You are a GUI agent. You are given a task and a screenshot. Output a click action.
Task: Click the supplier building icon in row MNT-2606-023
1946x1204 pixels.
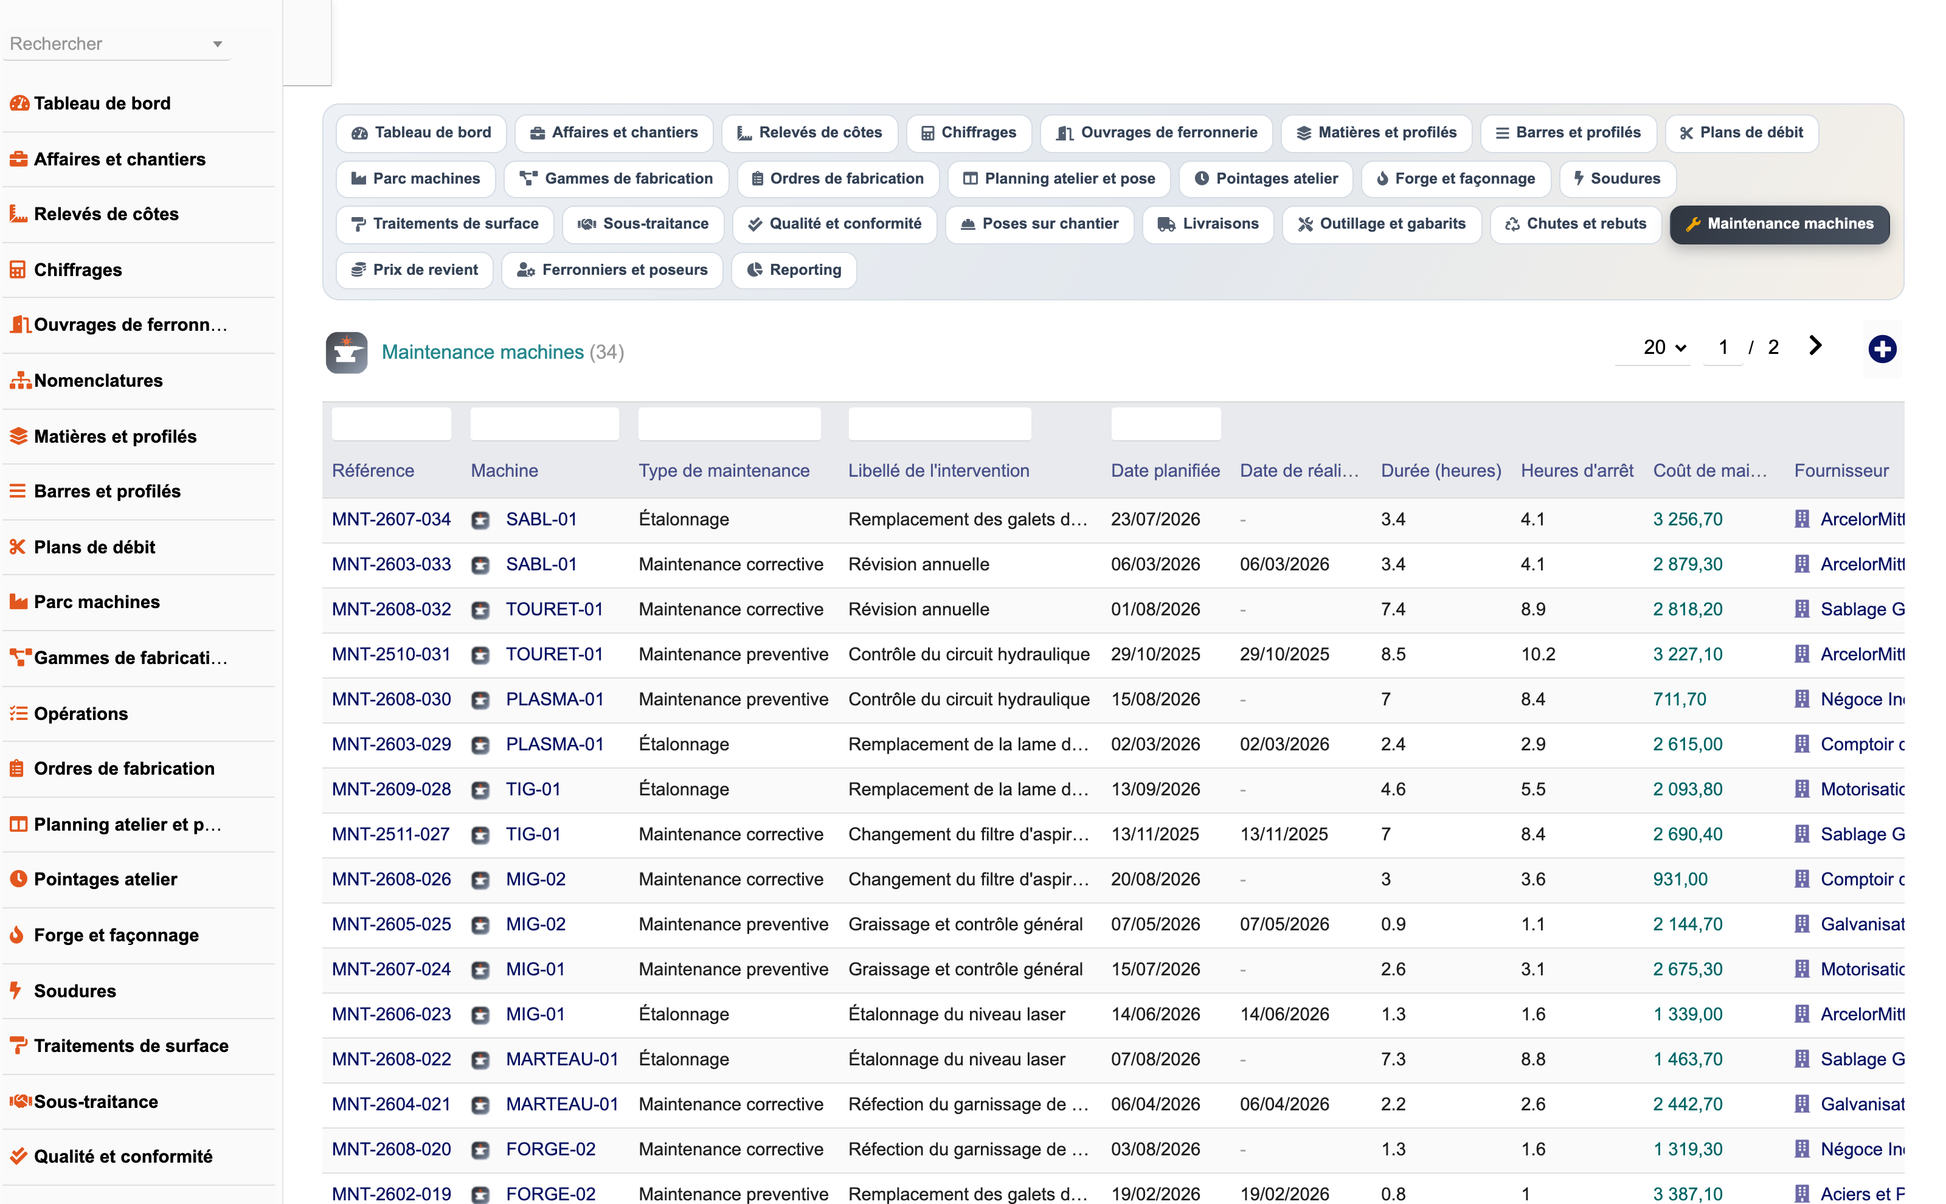[1802, 1014]
